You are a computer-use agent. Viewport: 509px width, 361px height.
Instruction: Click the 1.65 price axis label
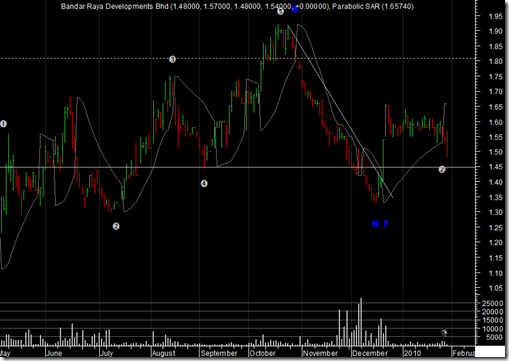click(496, 107)
